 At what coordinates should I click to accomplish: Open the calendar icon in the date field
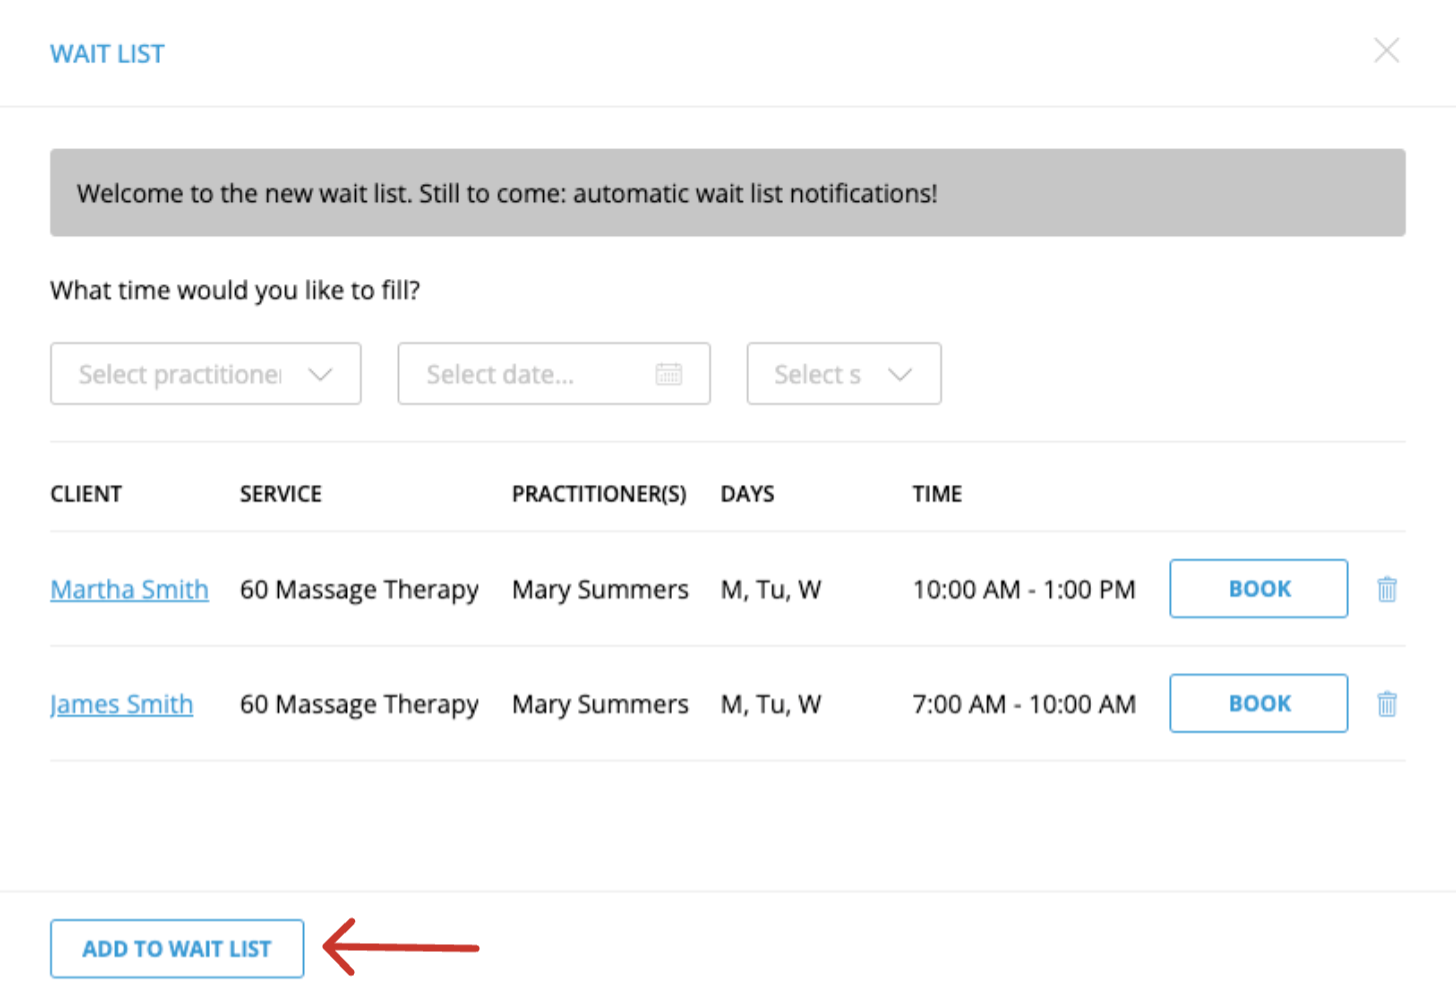668,373
